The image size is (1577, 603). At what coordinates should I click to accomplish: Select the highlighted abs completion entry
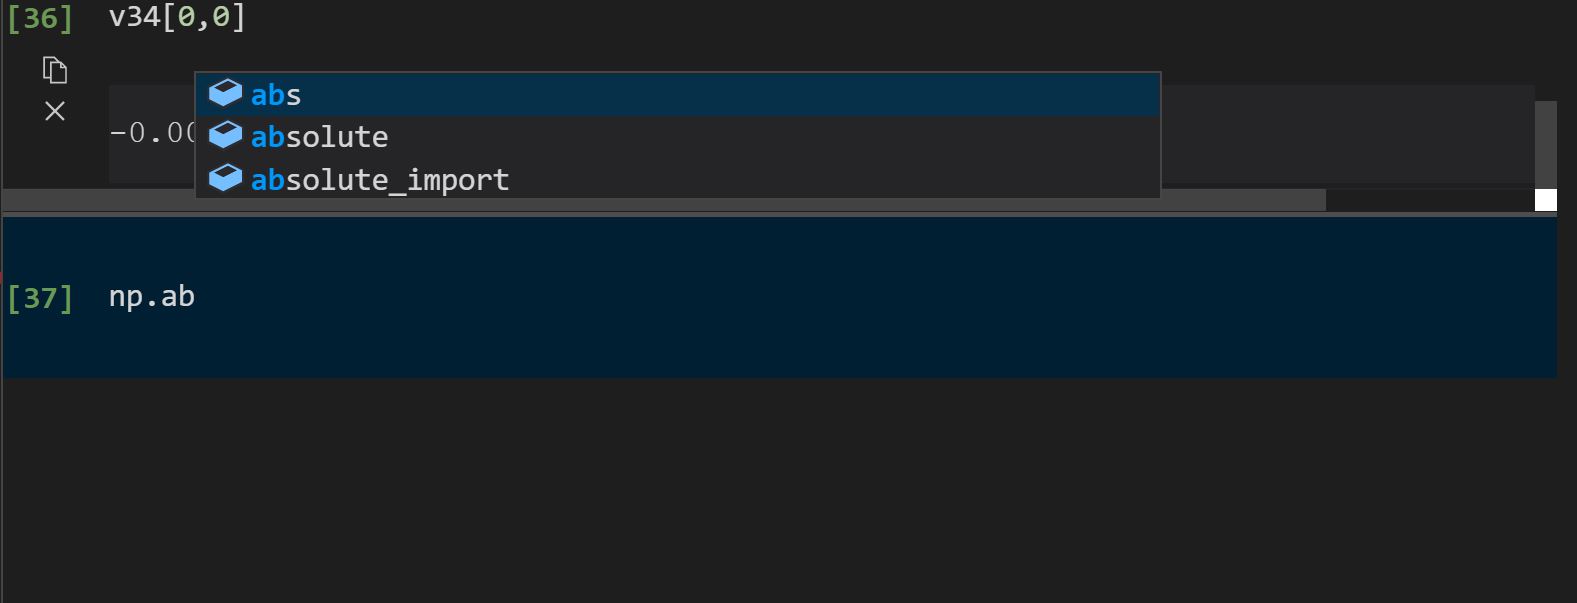(x=275, y=94)
